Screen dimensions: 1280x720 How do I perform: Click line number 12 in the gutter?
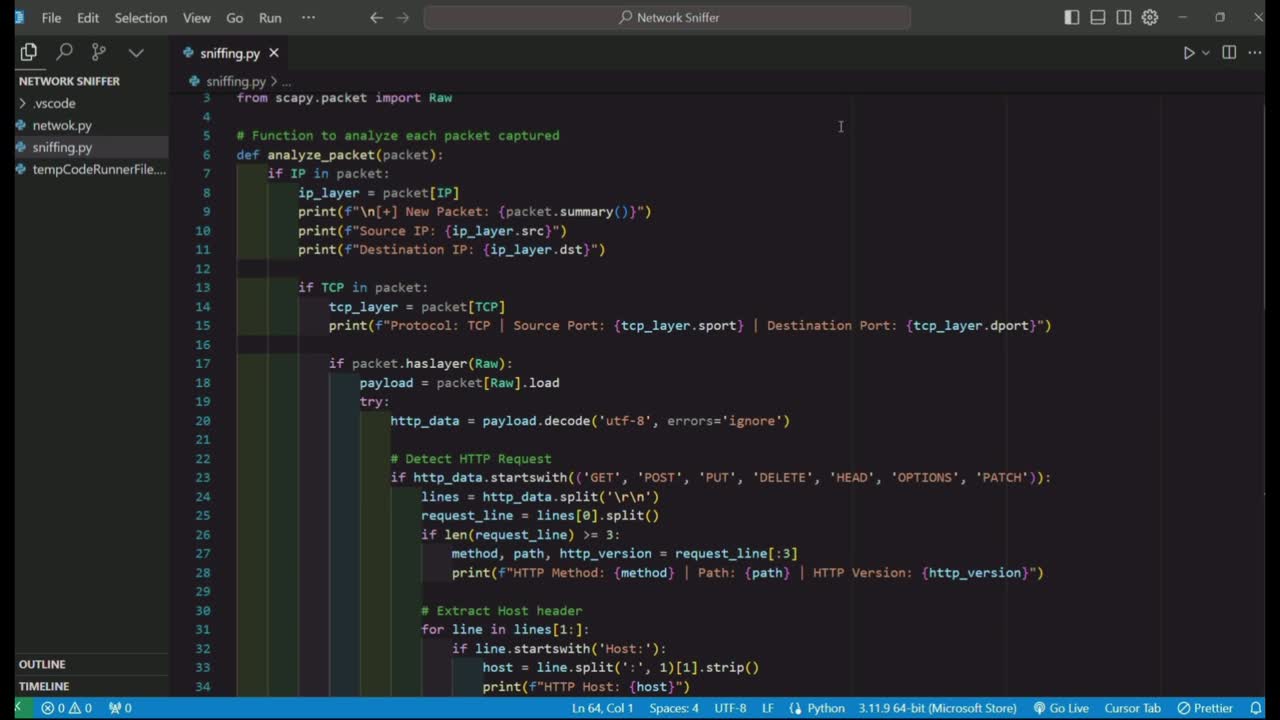click(x=203, y=269)
